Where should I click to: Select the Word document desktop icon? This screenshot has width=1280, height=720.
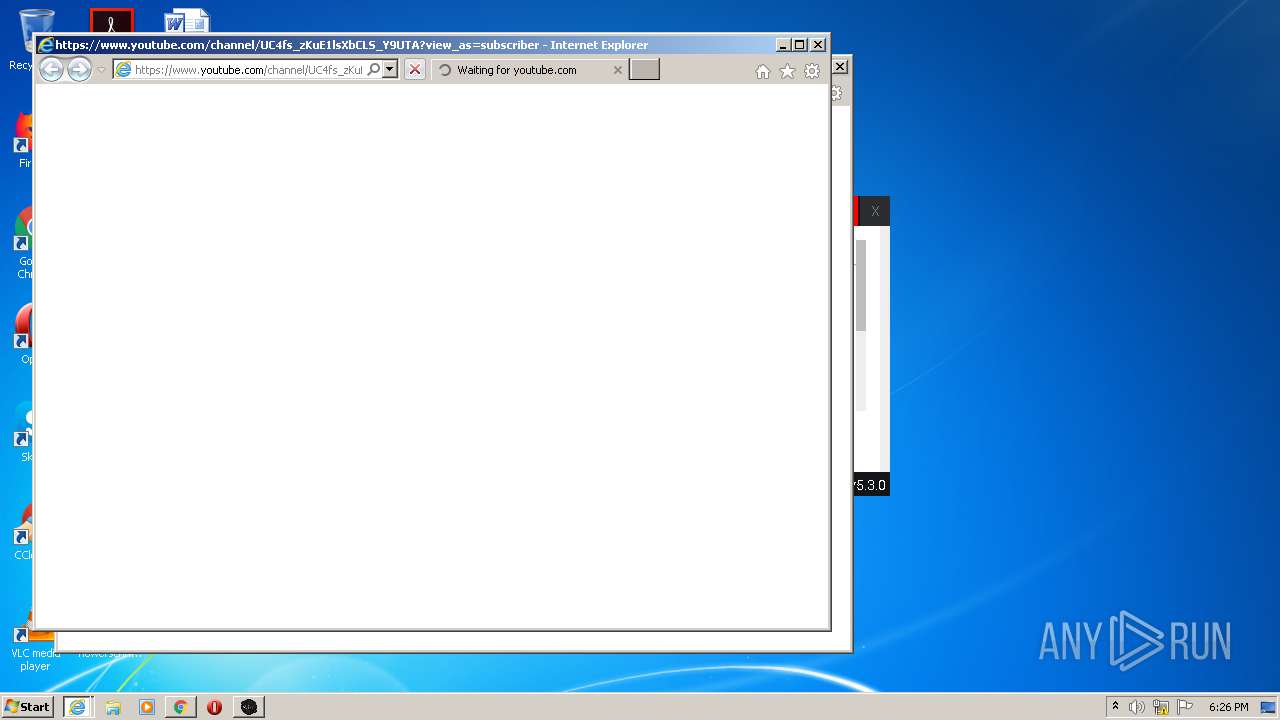pyautogui.click(x=186, y=21)
